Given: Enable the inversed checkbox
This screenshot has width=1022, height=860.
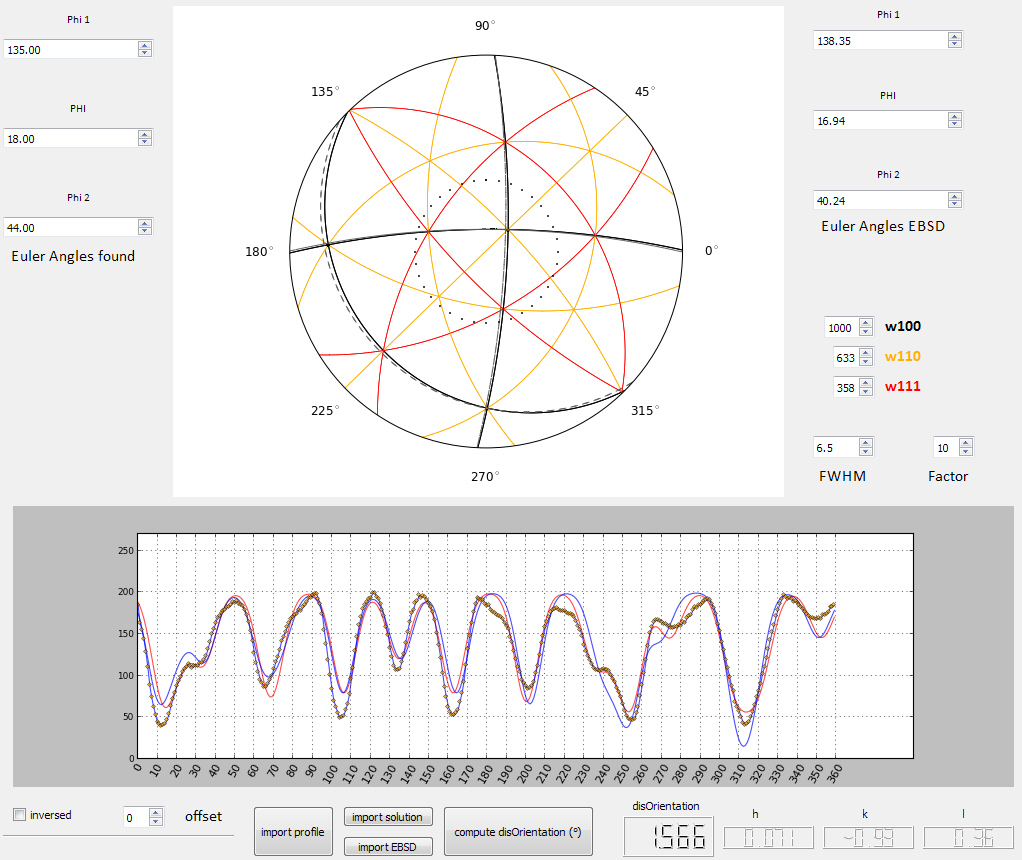Looking at the screenshot, I should point(19,815).
